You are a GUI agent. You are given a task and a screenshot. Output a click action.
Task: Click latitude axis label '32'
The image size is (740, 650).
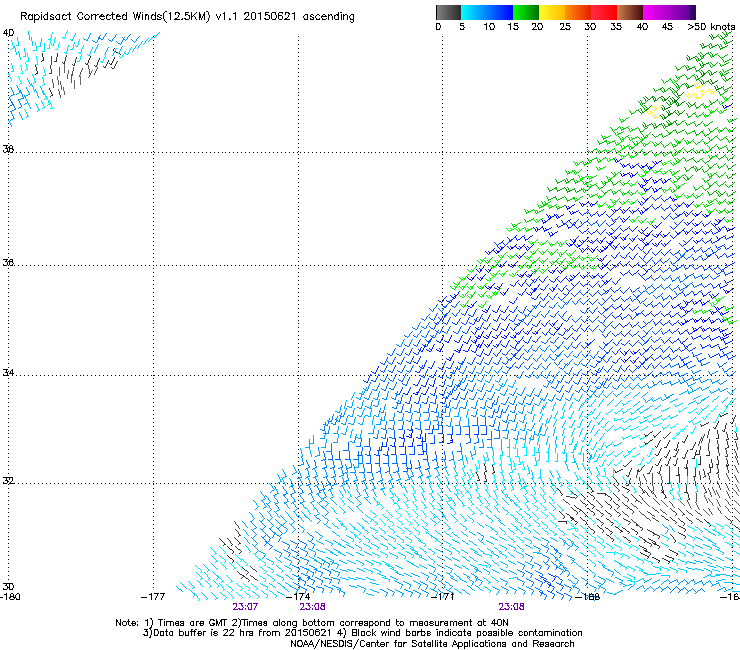(x=8, y=481)
